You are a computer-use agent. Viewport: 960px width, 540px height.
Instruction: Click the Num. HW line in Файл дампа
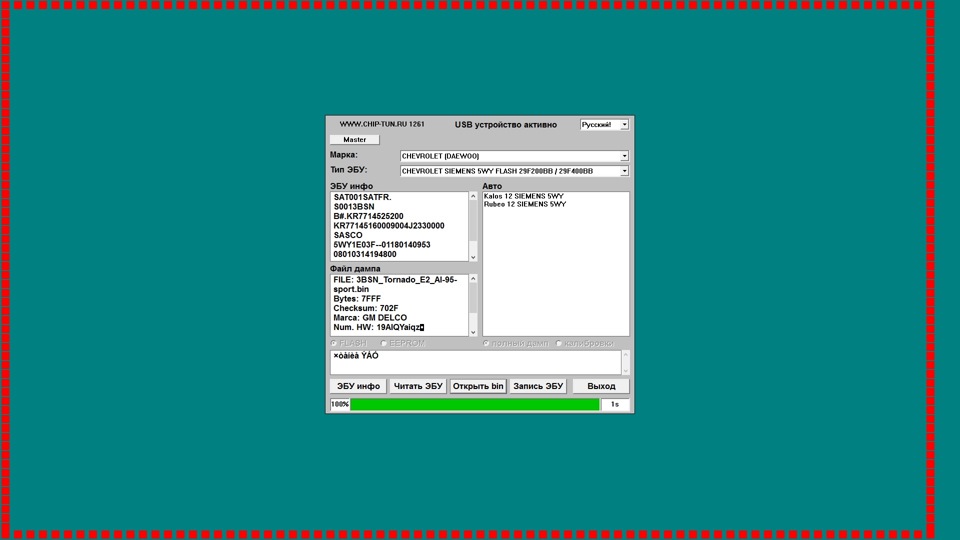pyautogui.click(x=378, y=328)
